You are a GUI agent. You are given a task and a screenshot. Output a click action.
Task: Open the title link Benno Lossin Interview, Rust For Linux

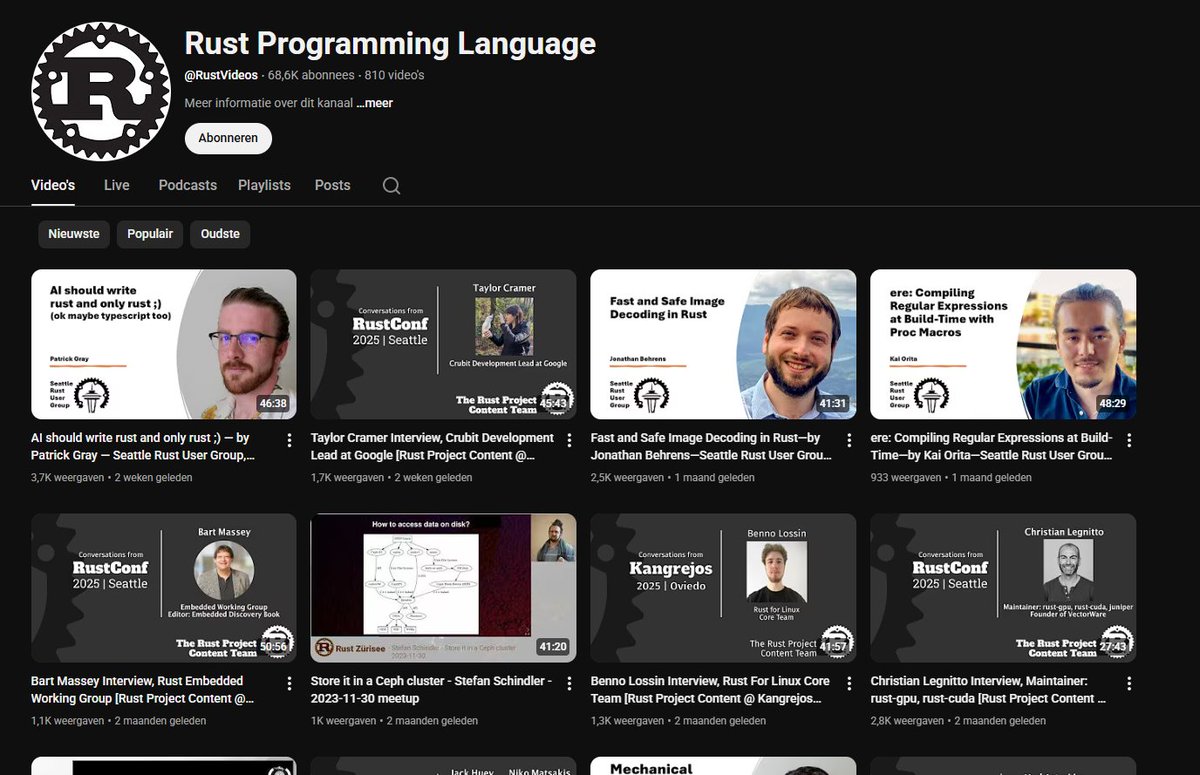[710, 689]
